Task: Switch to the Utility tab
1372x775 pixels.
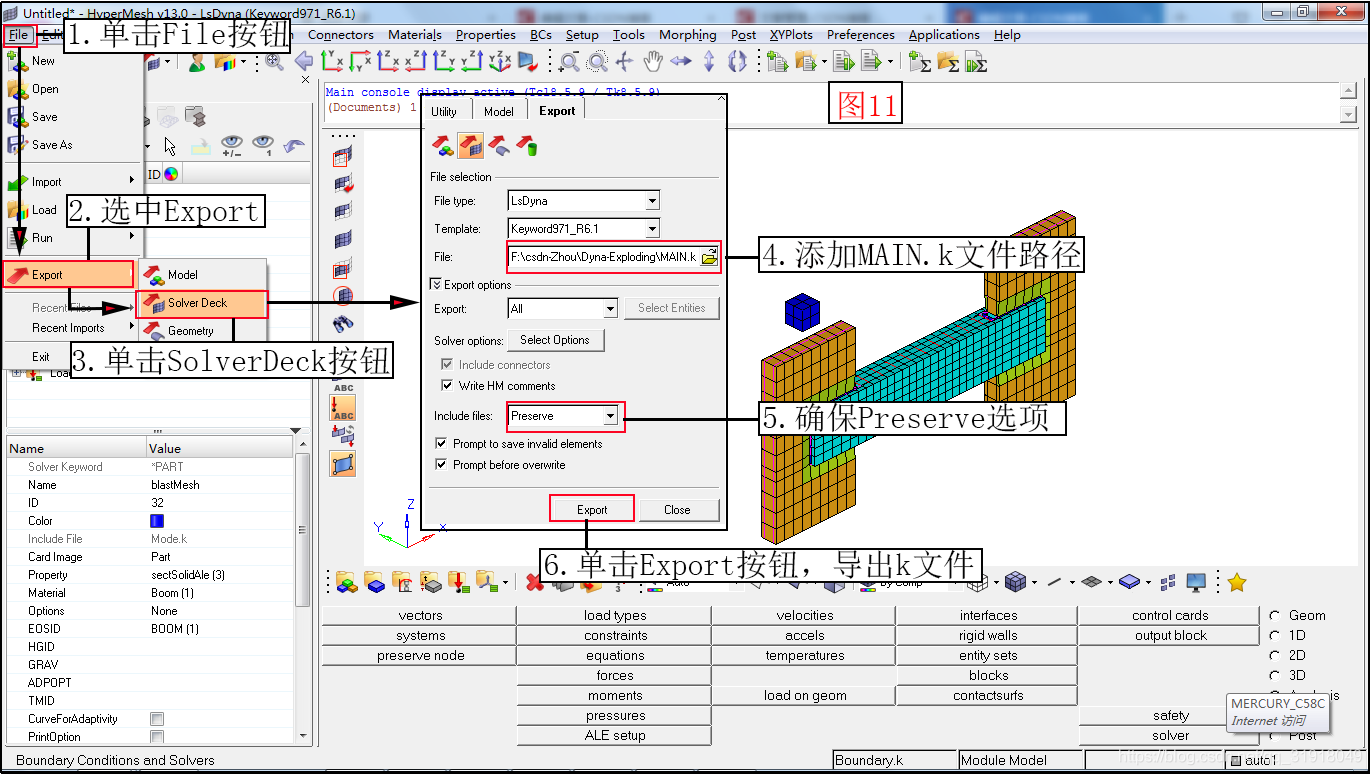Action: [444, 112]
